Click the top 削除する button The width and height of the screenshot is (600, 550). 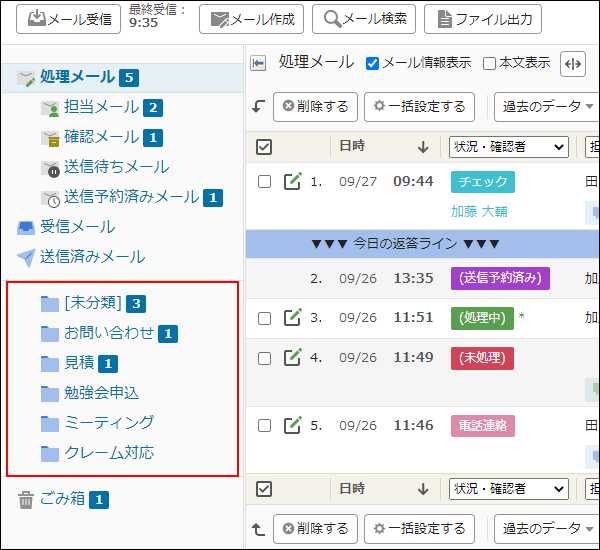coord(315,107)
